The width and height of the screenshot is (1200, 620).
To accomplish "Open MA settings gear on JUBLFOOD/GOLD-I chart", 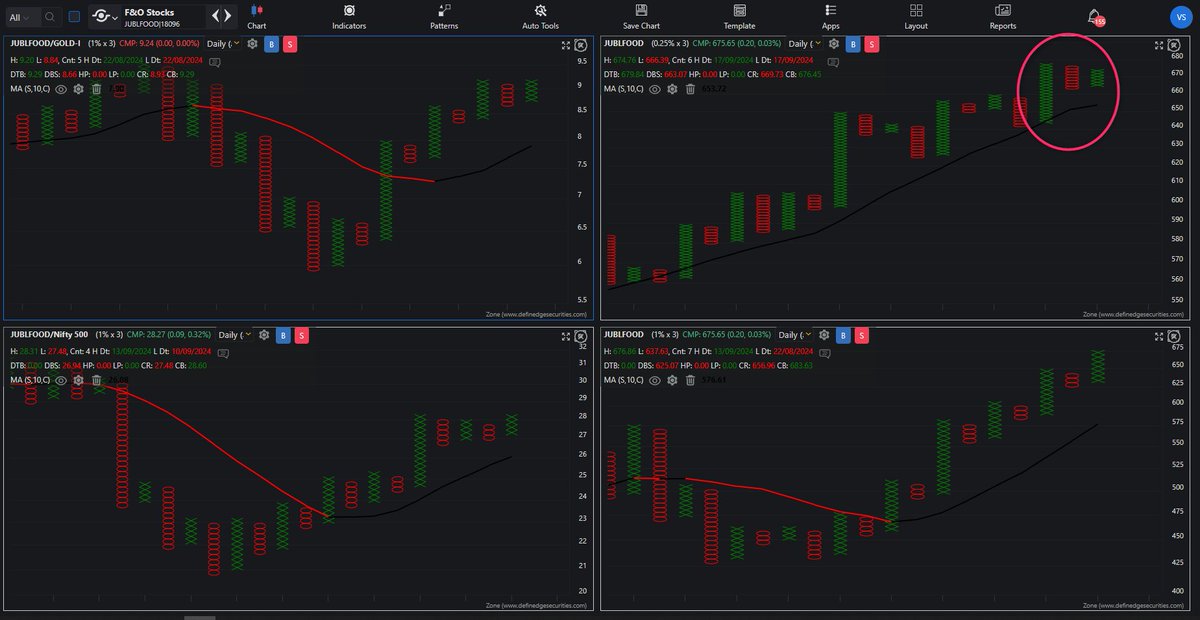I will [78, 89].
